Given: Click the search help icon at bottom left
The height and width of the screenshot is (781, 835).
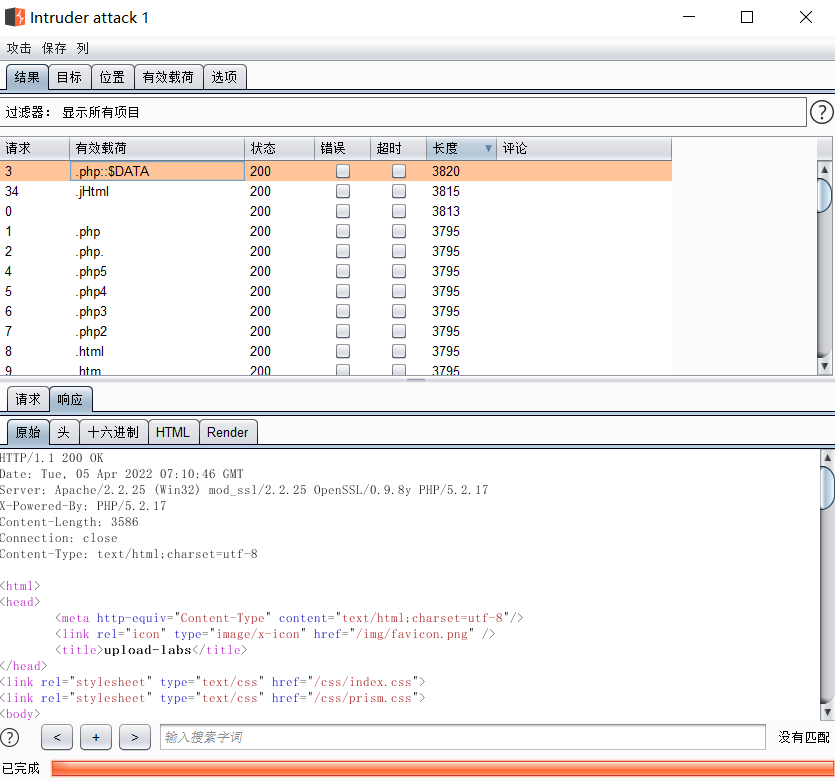Looking at the screenshot, I should (10, 737).
